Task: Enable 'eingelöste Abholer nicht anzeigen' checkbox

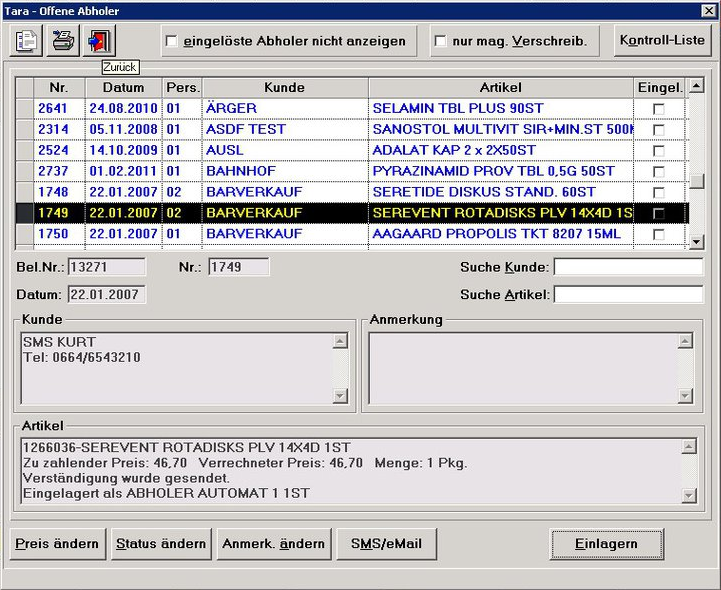Action: [x=172, y=41]
